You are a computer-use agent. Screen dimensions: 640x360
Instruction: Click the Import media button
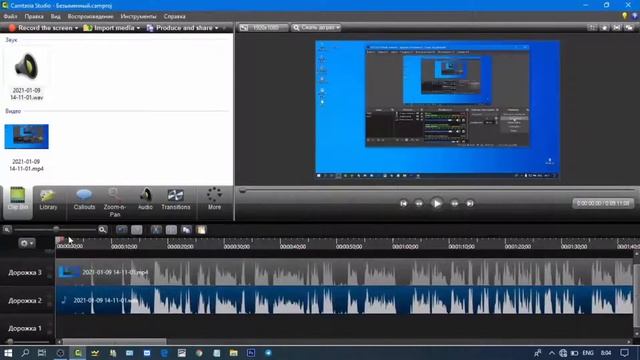coord(109,28)
